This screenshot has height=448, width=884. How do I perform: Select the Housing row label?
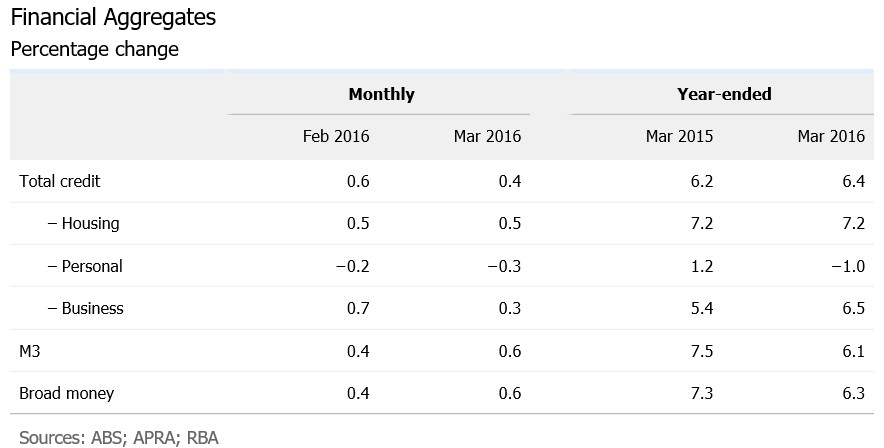click(x=83, y=223)
